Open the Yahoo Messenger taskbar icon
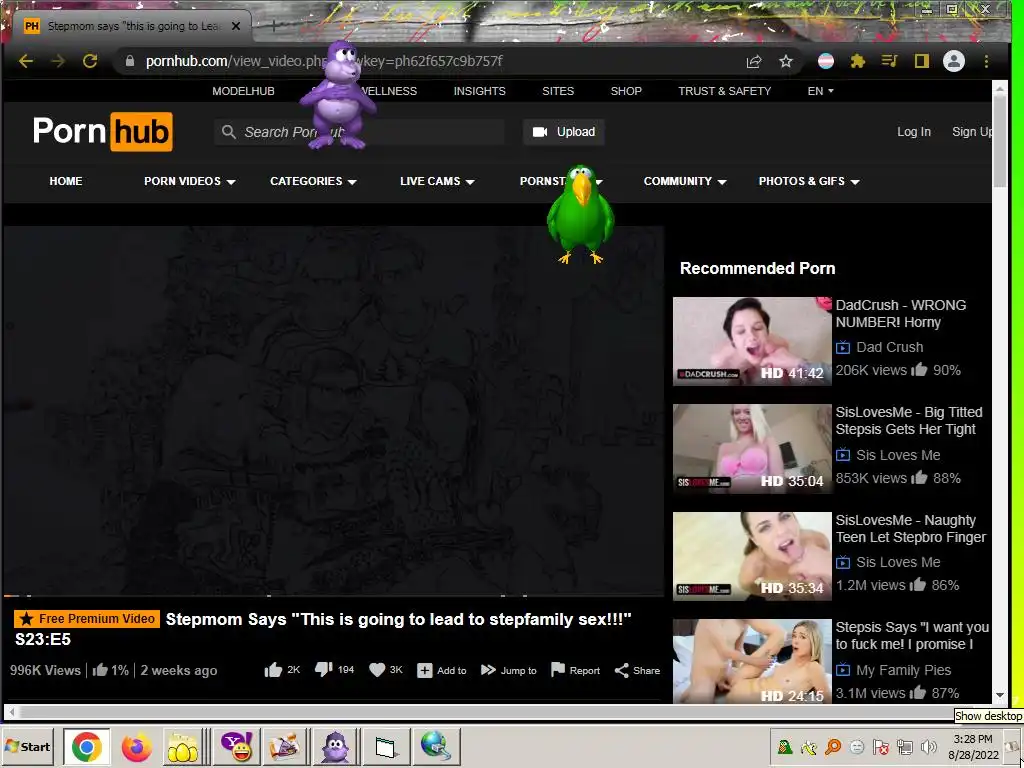This screenshot has width=1024, height=768. point(237,746)
